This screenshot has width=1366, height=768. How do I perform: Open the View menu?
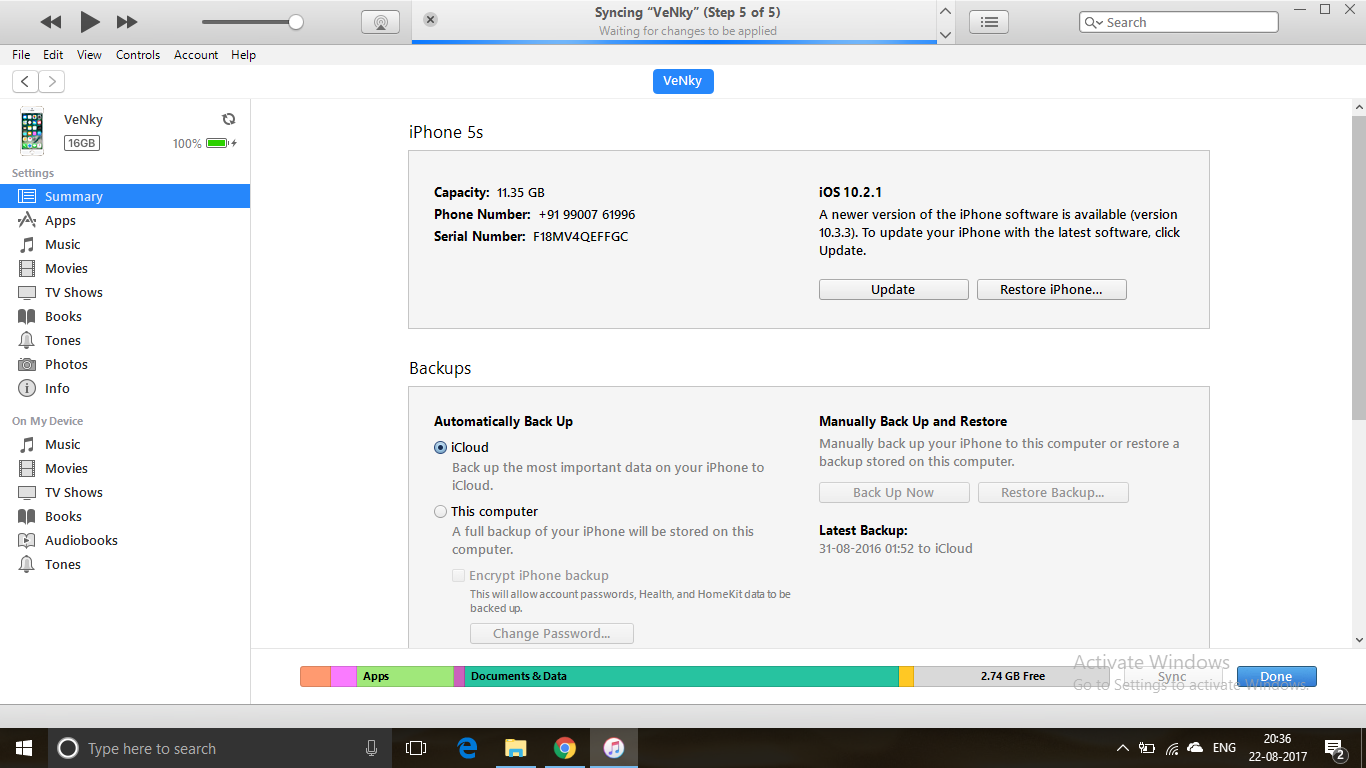click(x=89, y=55)
